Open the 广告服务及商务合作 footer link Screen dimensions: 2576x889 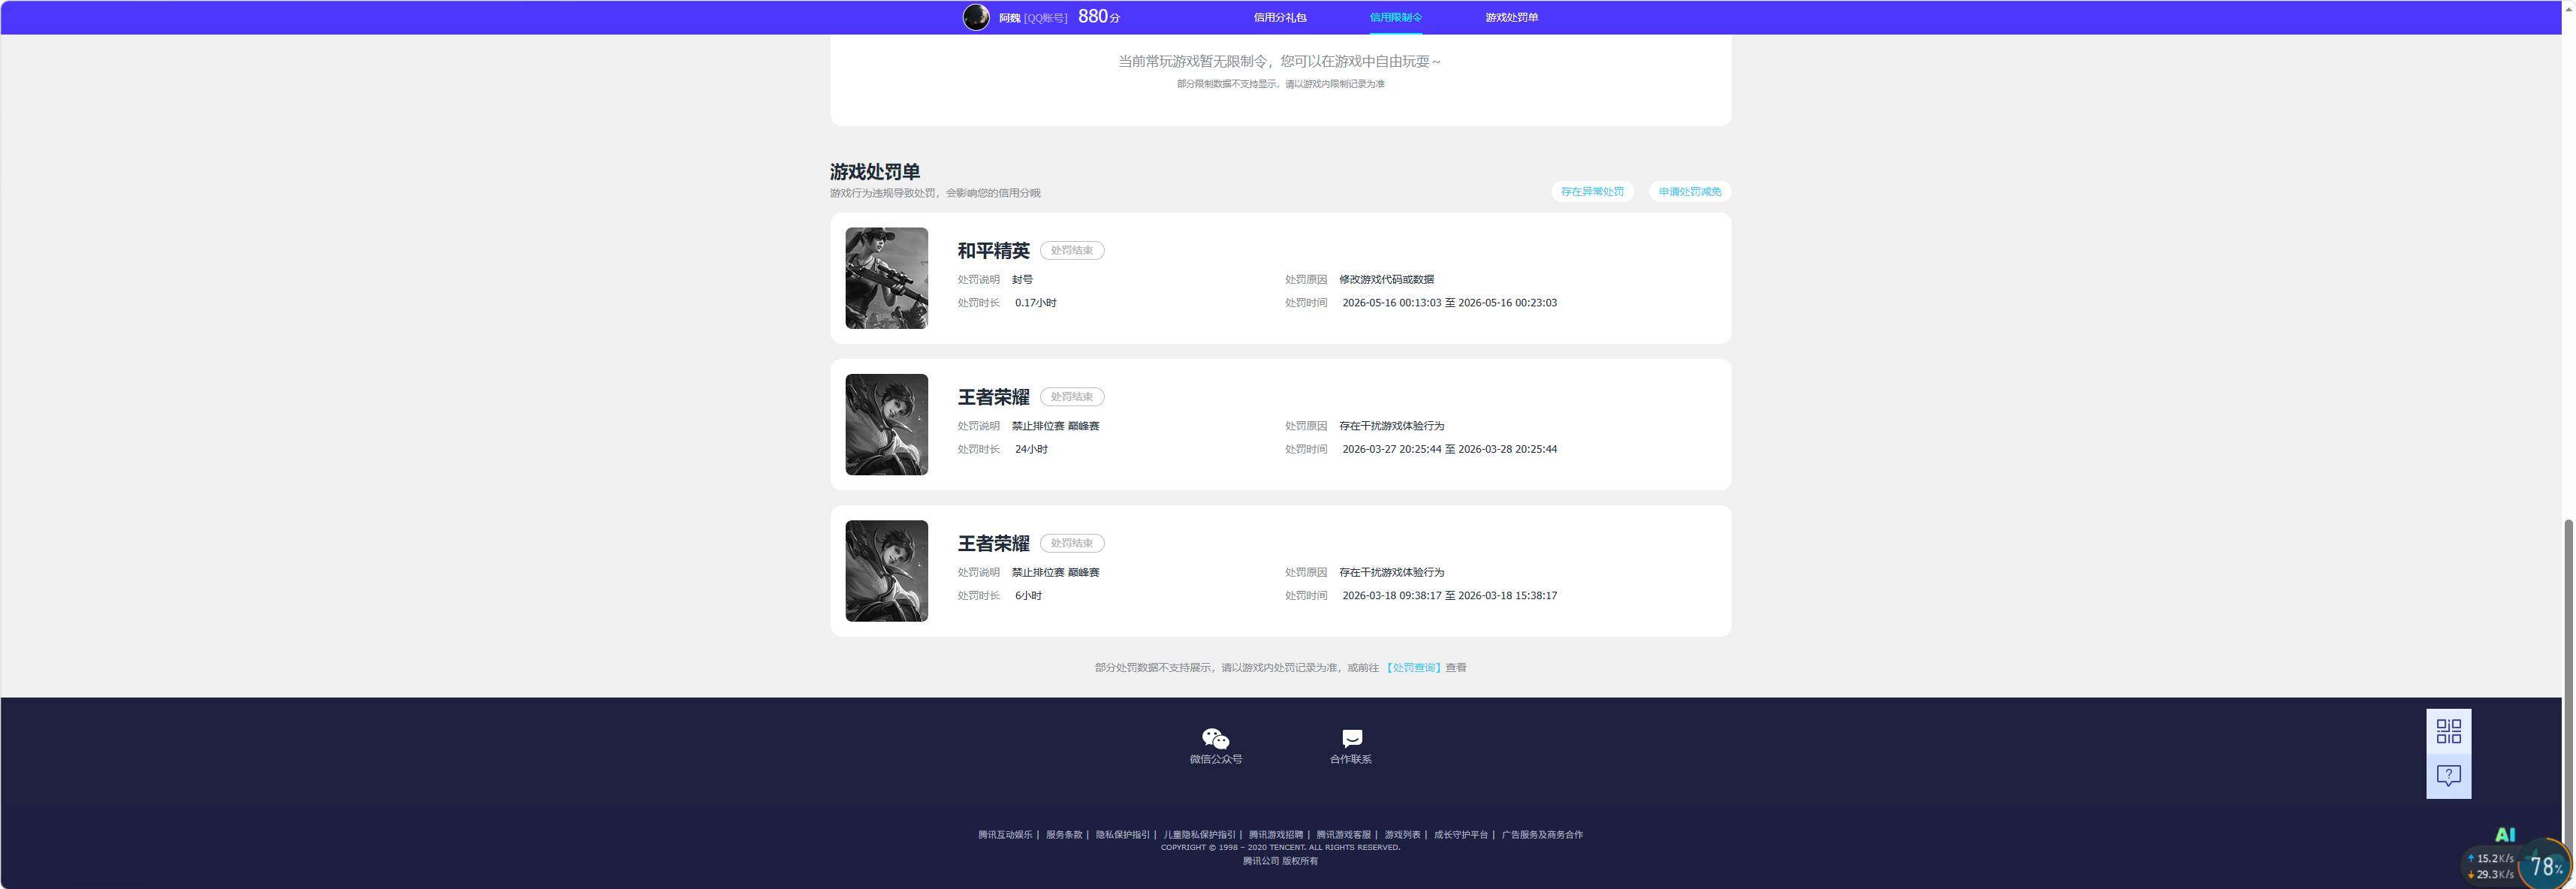1542,834
